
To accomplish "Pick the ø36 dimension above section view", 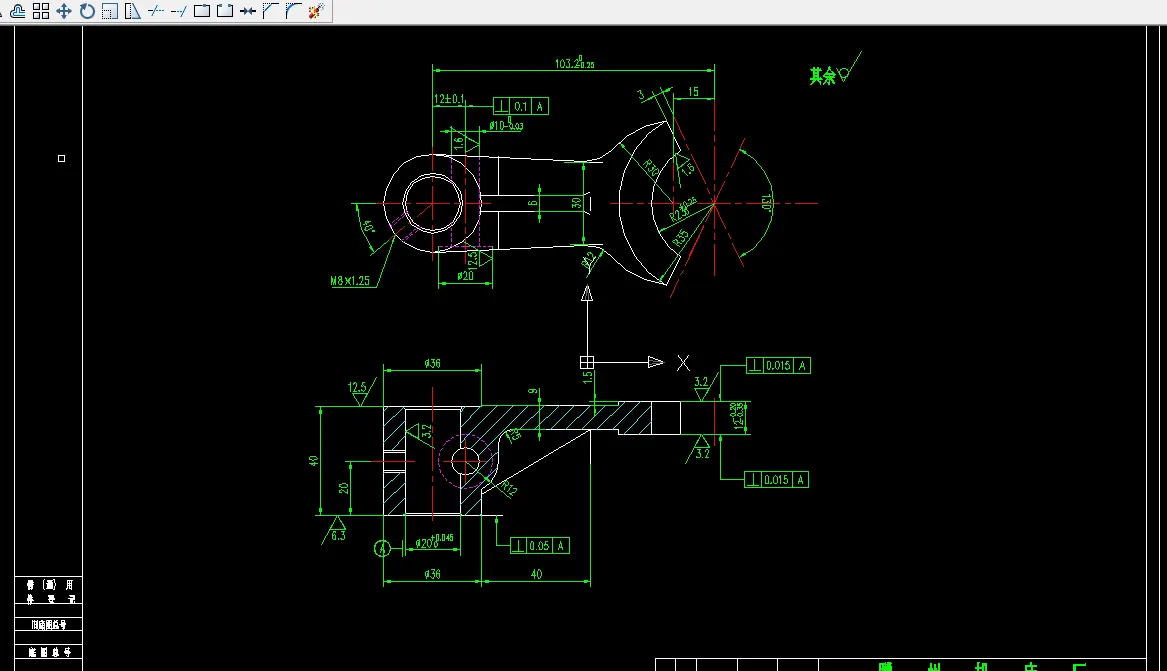I will (x=432, y=364).
